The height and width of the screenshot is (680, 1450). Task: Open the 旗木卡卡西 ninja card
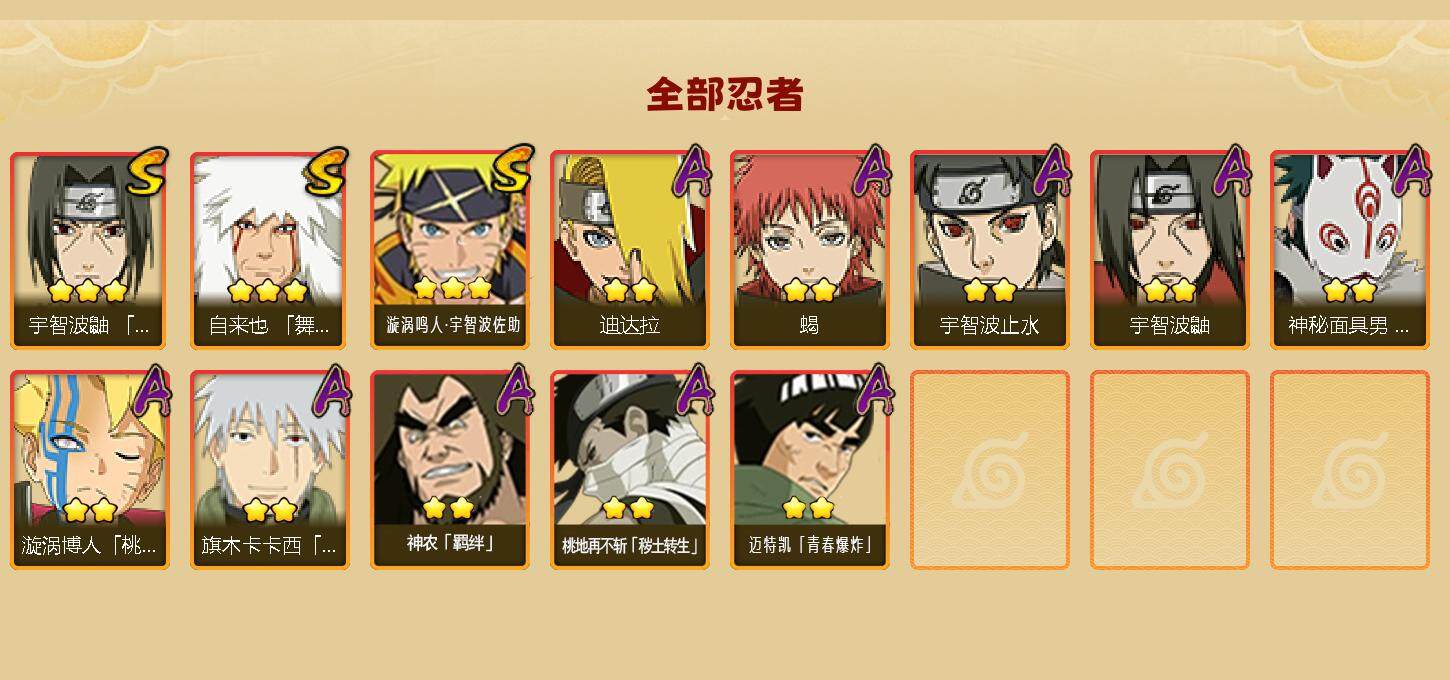[x=269, y=470]
